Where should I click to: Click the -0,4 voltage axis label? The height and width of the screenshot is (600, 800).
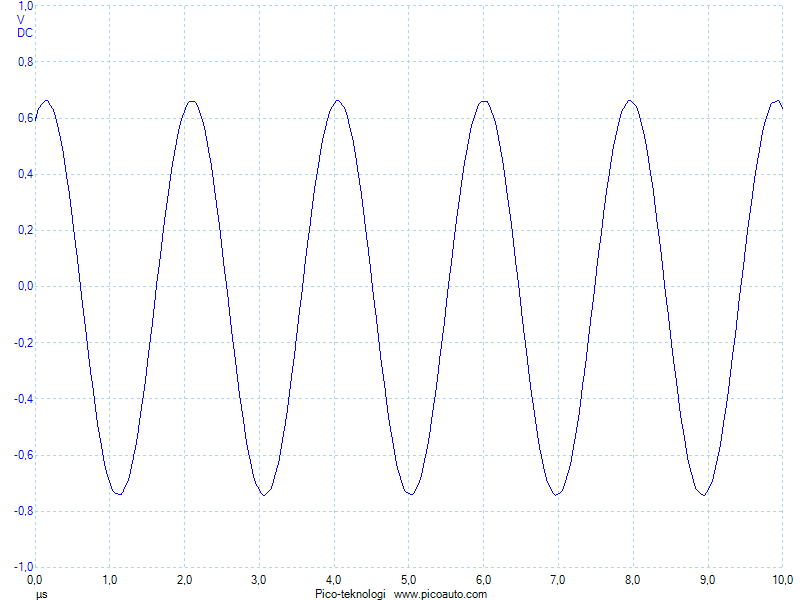[23, 398]
